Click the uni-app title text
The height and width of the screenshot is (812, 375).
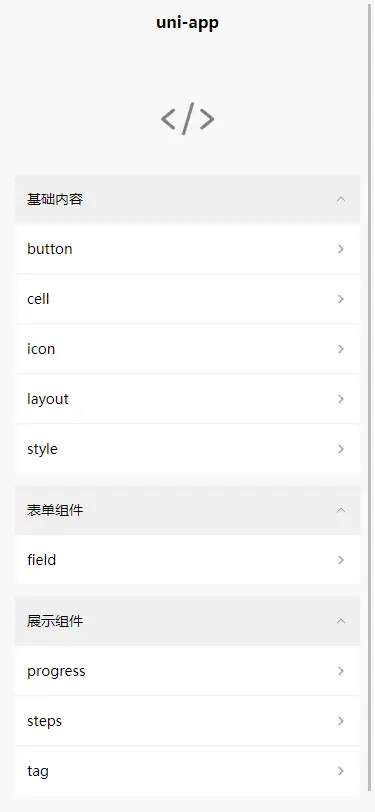[188, 23]
